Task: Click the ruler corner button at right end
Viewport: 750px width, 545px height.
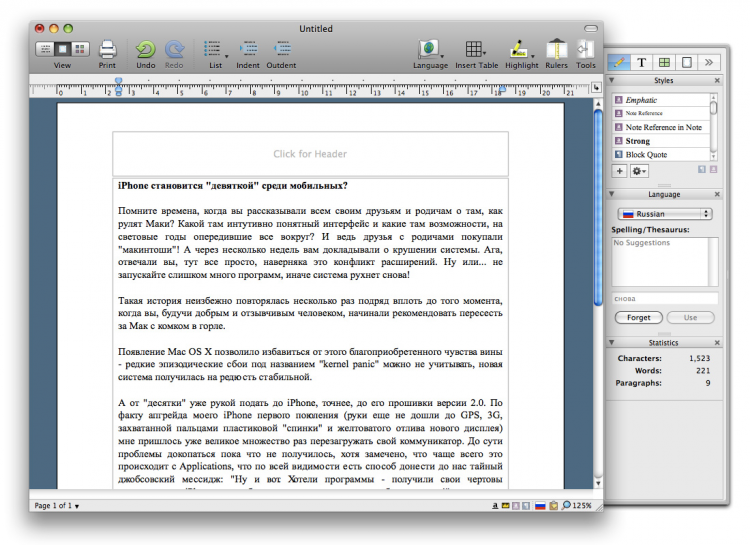Action: (x=596, y=88)
